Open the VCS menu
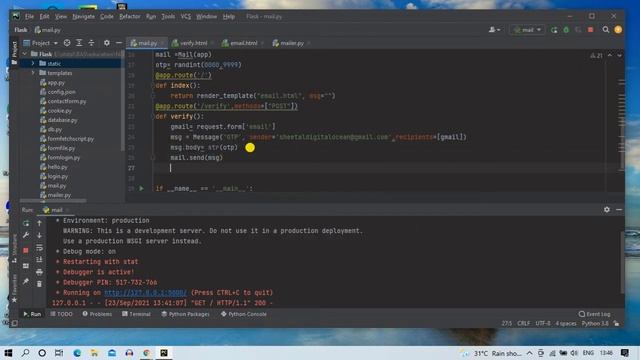The height and width of the screenshot is (360, 640). coord(186,17)
